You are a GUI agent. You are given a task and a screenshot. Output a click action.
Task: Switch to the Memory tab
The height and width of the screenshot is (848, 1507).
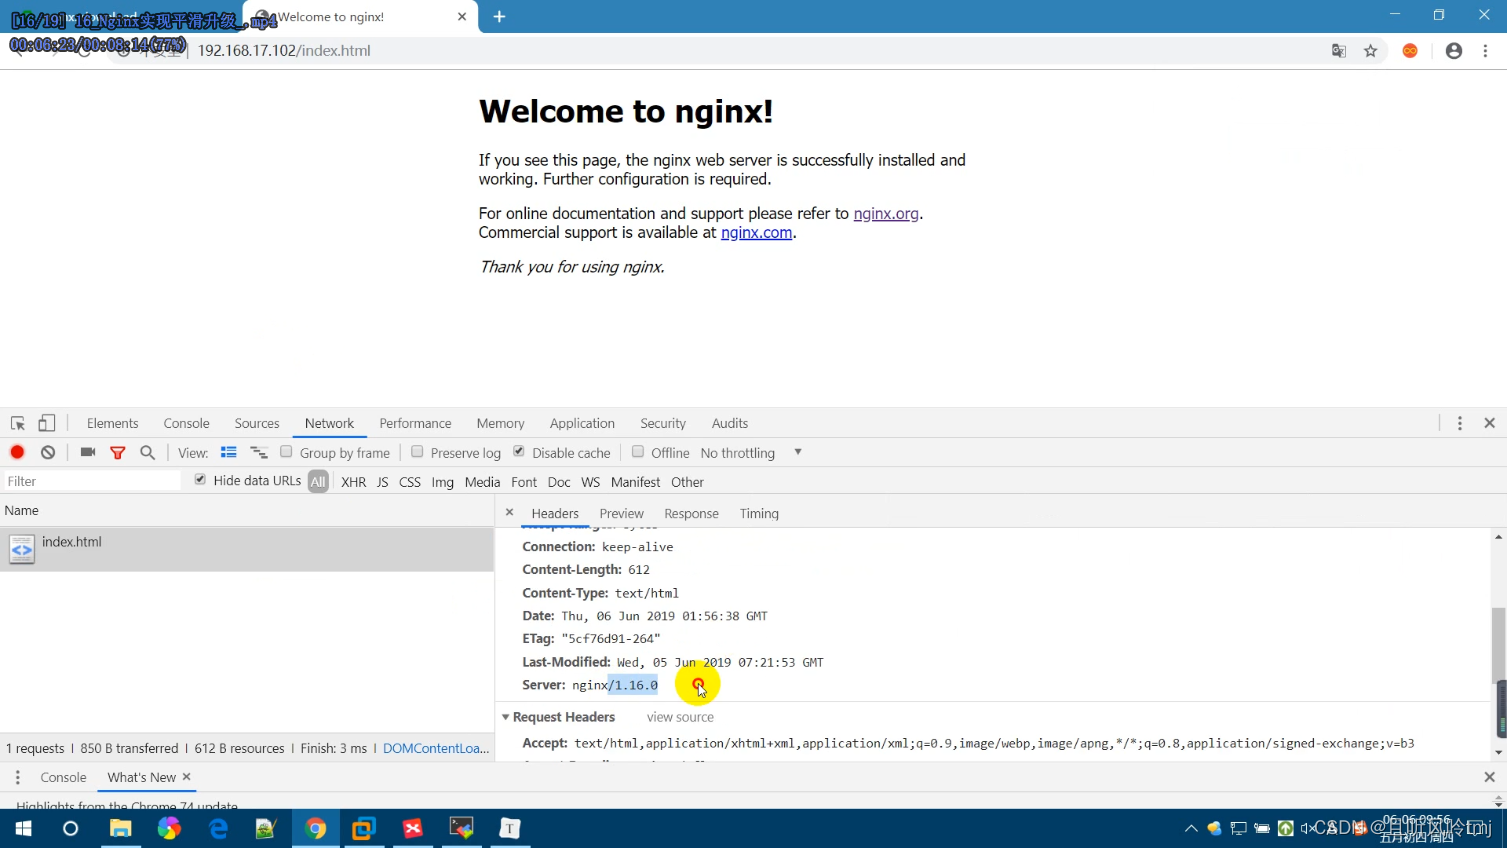tap(500, 423)
